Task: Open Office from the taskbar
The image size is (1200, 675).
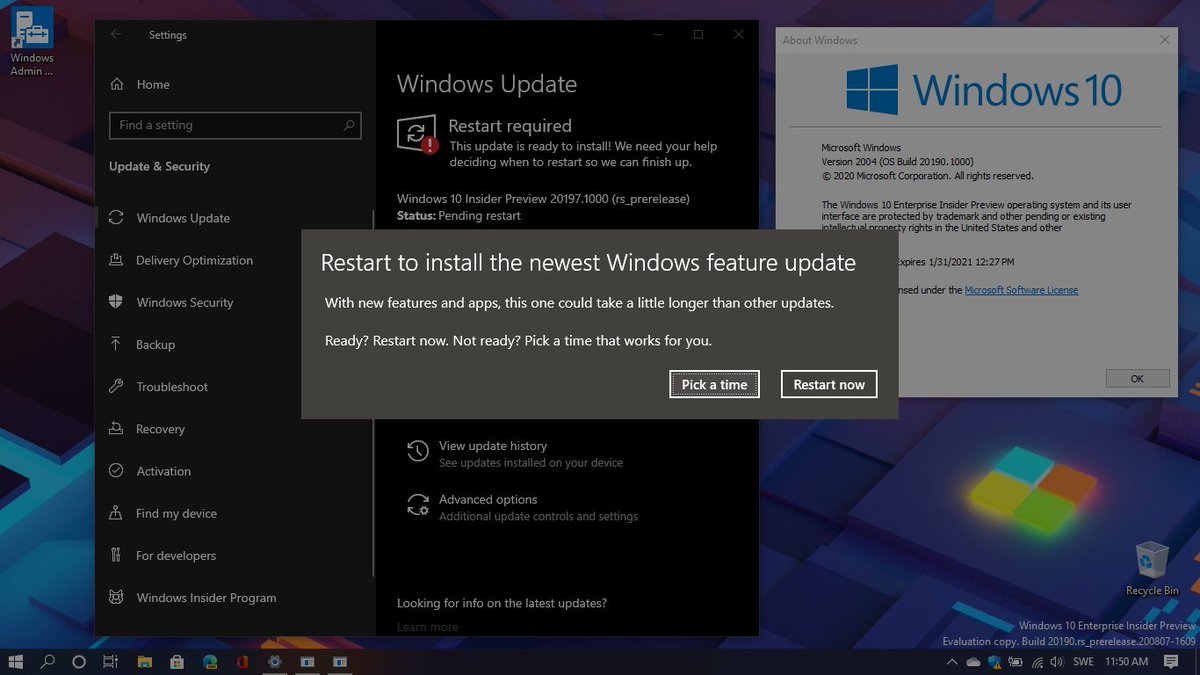Action: [x=242, y=661]
